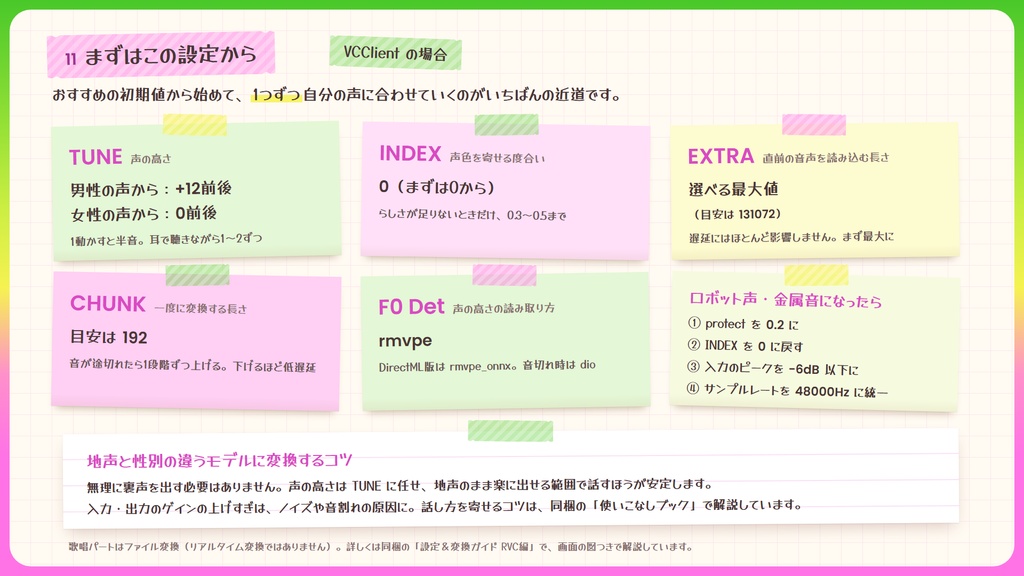
Task: Click the text '0（まずは0から）'
Action: click(437, 187)
